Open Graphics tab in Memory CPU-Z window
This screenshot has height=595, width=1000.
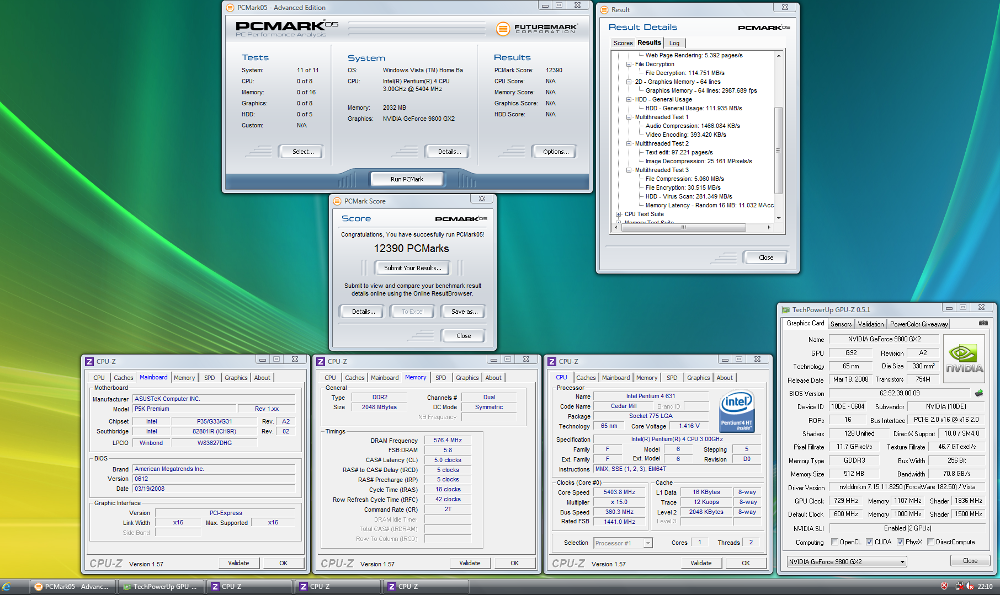click(467, 378)
